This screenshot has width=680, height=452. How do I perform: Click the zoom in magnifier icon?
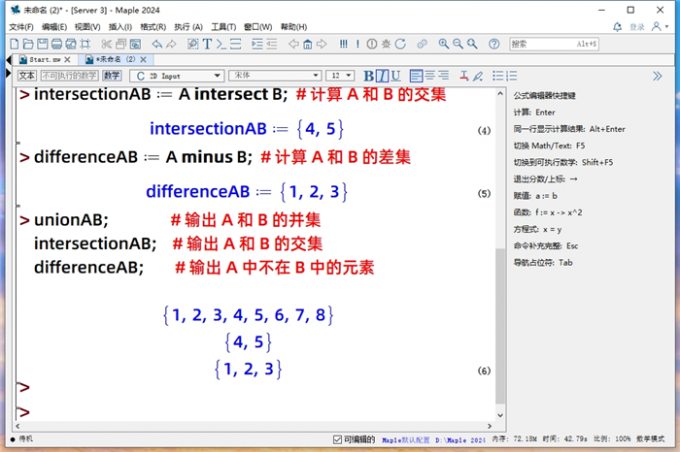point(443,44)
